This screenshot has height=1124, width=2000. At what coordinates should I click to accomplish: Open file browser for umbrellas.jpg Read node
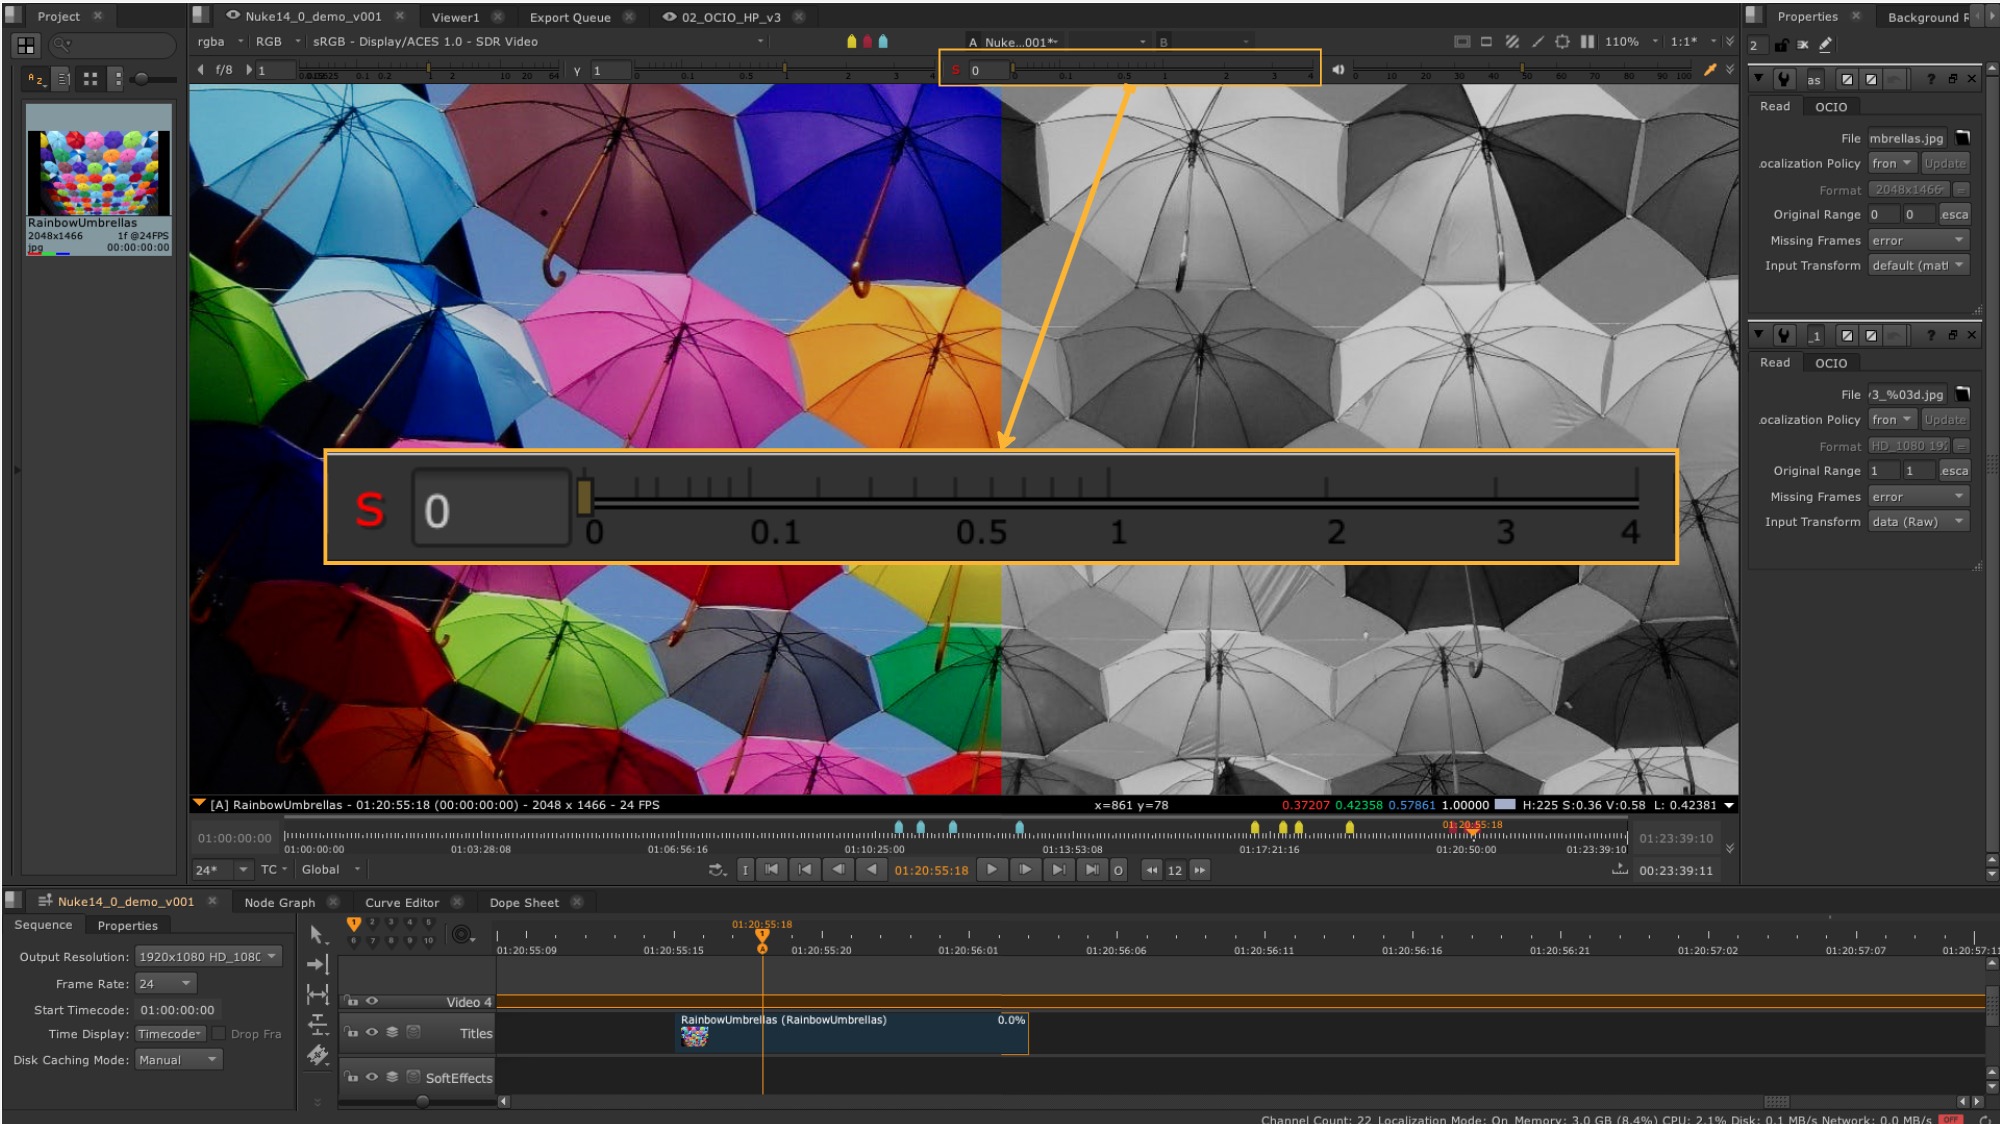coord(1962,138)
